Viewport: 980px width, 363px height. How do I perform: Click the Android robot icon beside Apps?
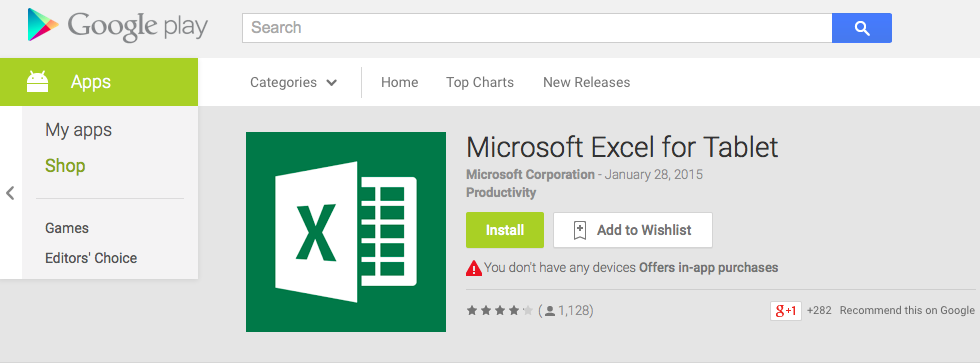[38, 82]
